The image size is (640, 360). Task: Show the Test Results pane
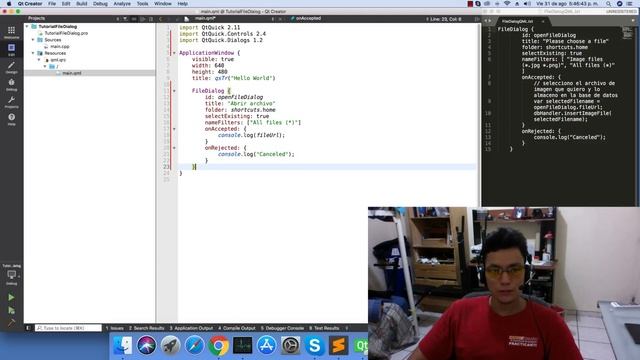pos(324,328)
